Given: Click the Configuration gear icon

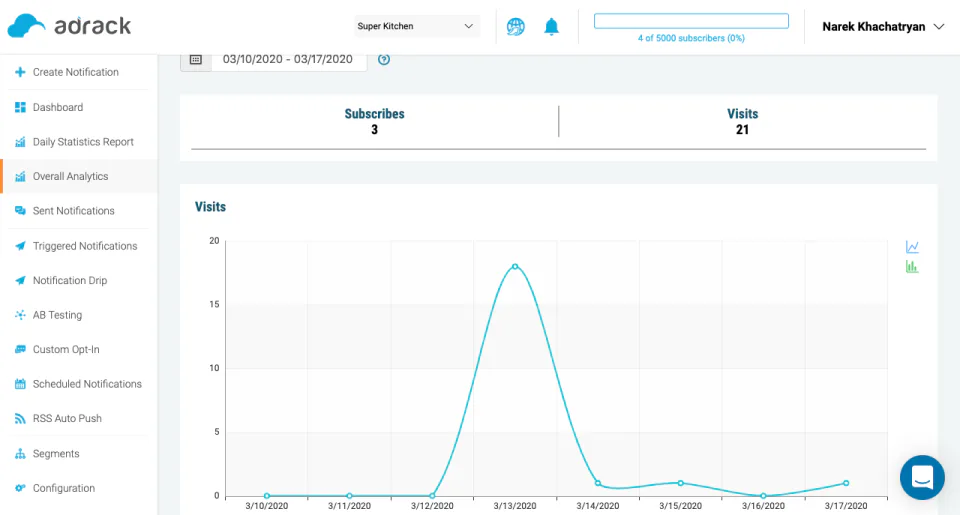Looking at the screenshot, I should tap(20, 488).
